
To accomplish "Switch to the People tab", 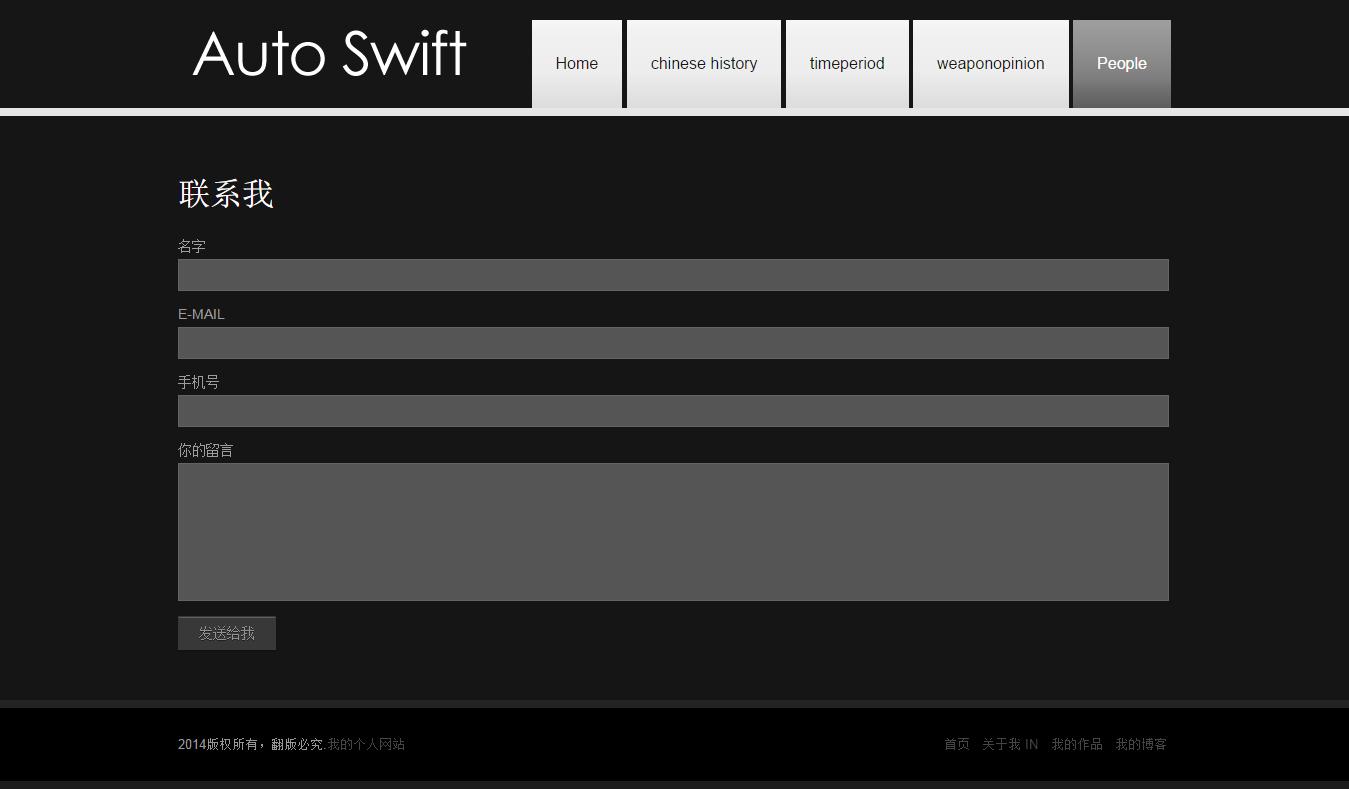I will click(1121, 64).
